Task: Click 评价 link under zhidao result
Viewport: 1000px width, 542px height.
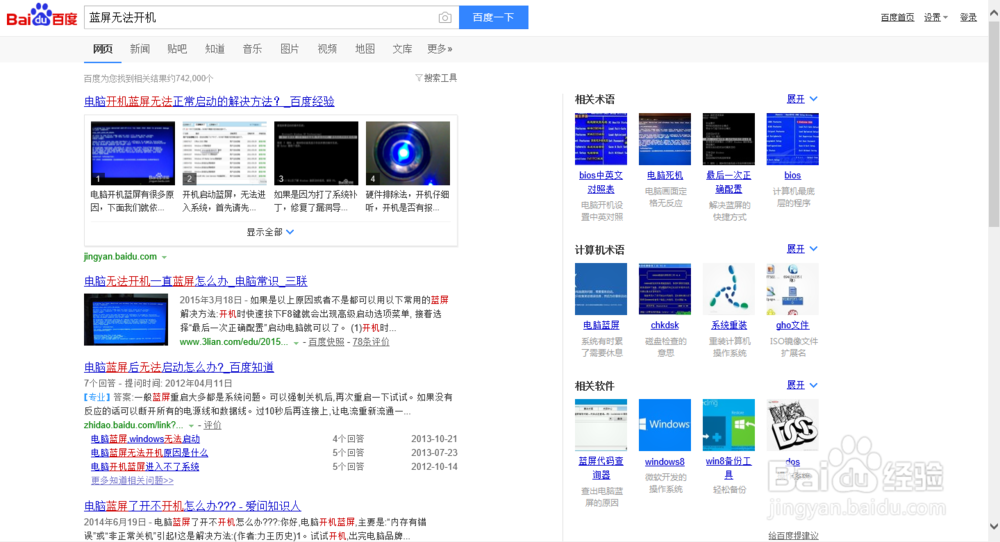Action: 212,425
